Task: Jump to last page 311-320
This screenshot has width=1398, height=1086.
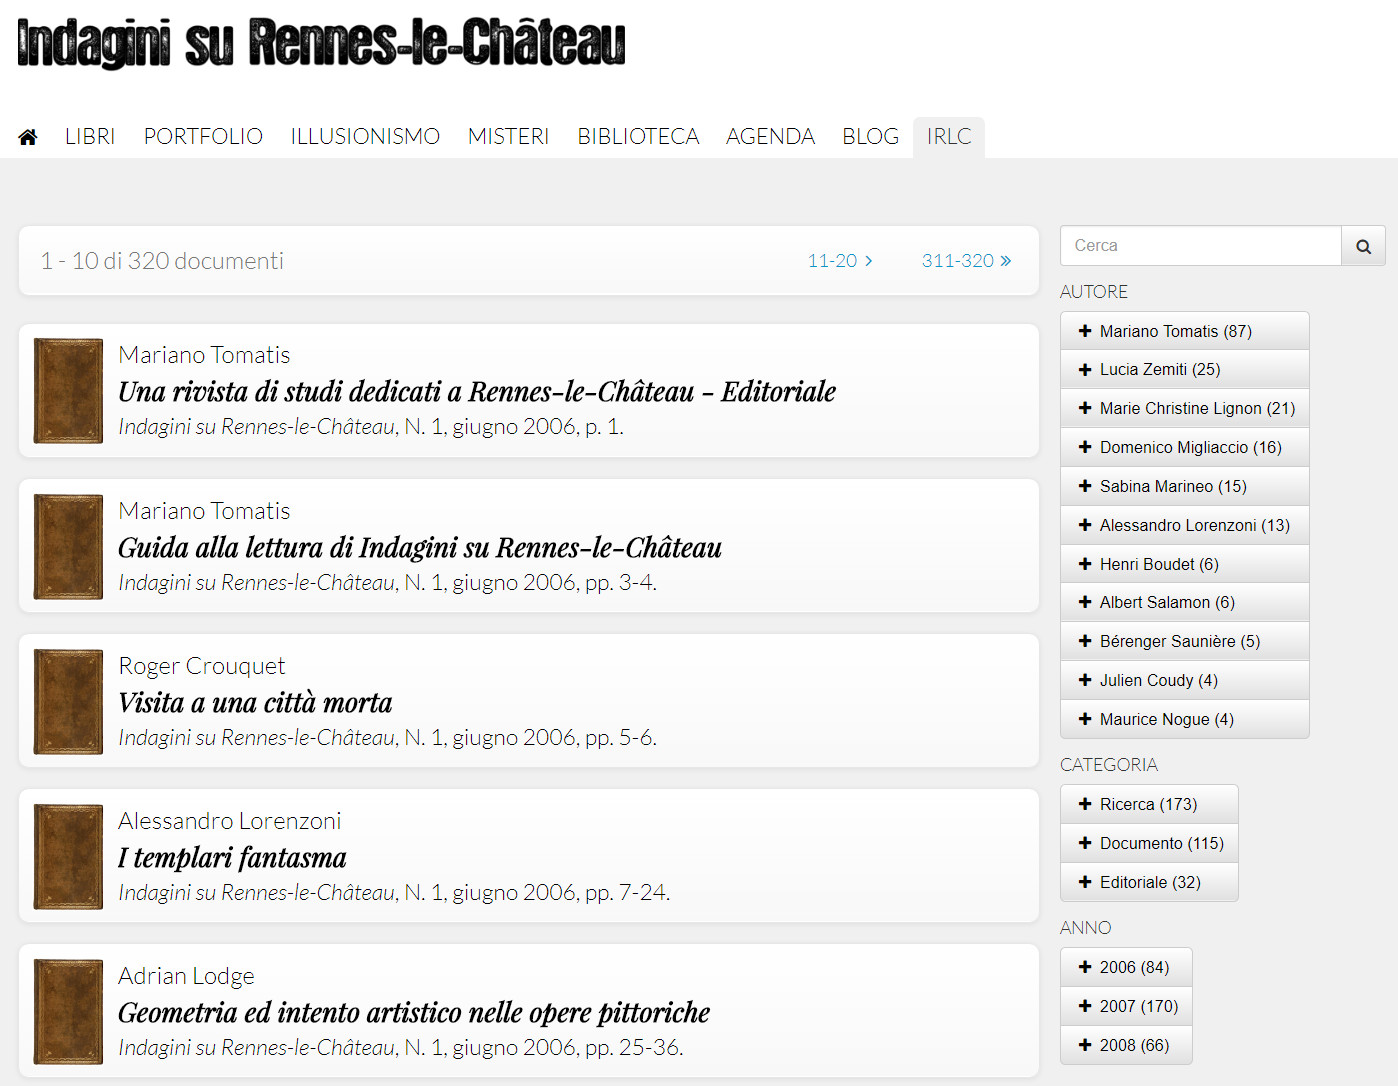Action: click(966, 261)
